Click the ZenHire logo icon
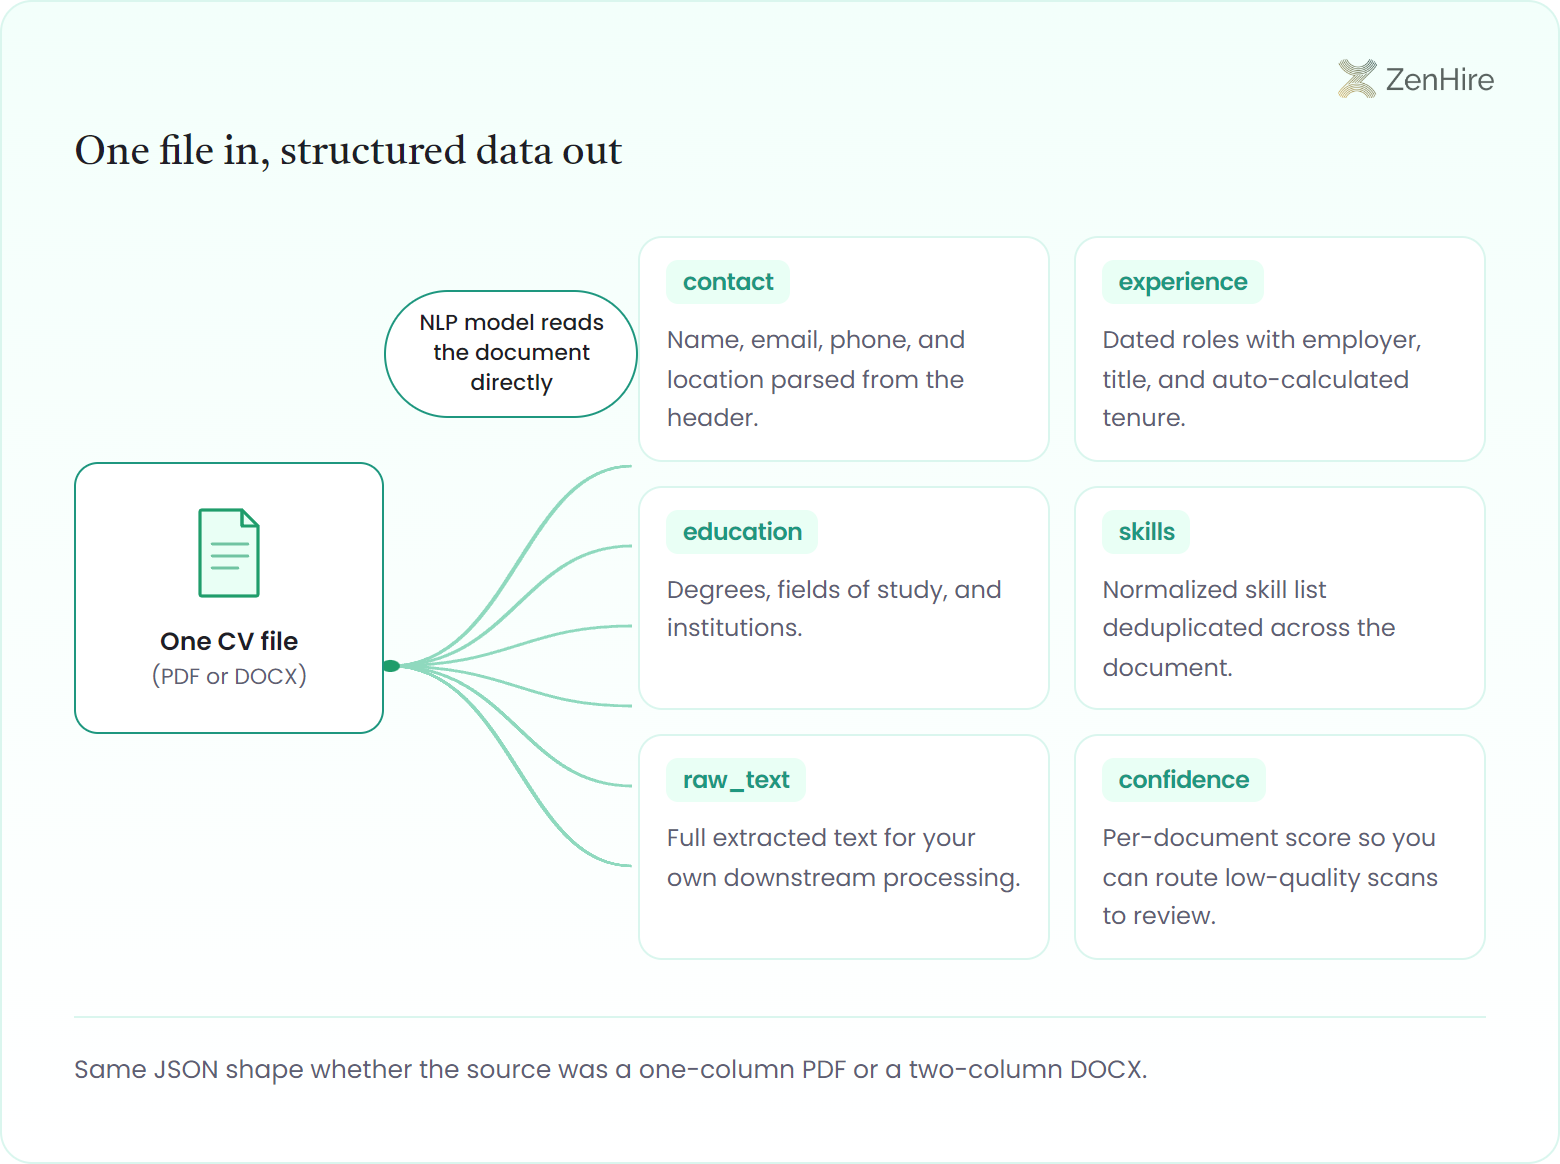1560x1164 pixels. click(1357, 79)
